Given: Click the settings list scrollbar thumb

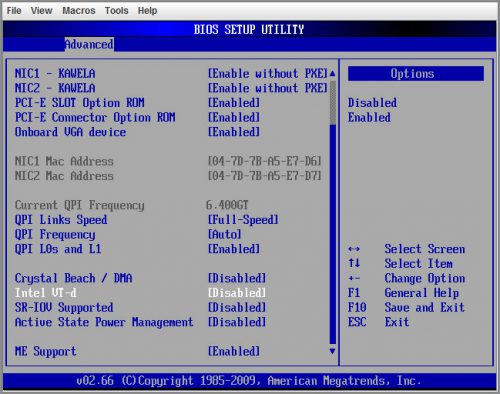Looking at the screenshot, I should pyautogui.click(x=333, y=103).
